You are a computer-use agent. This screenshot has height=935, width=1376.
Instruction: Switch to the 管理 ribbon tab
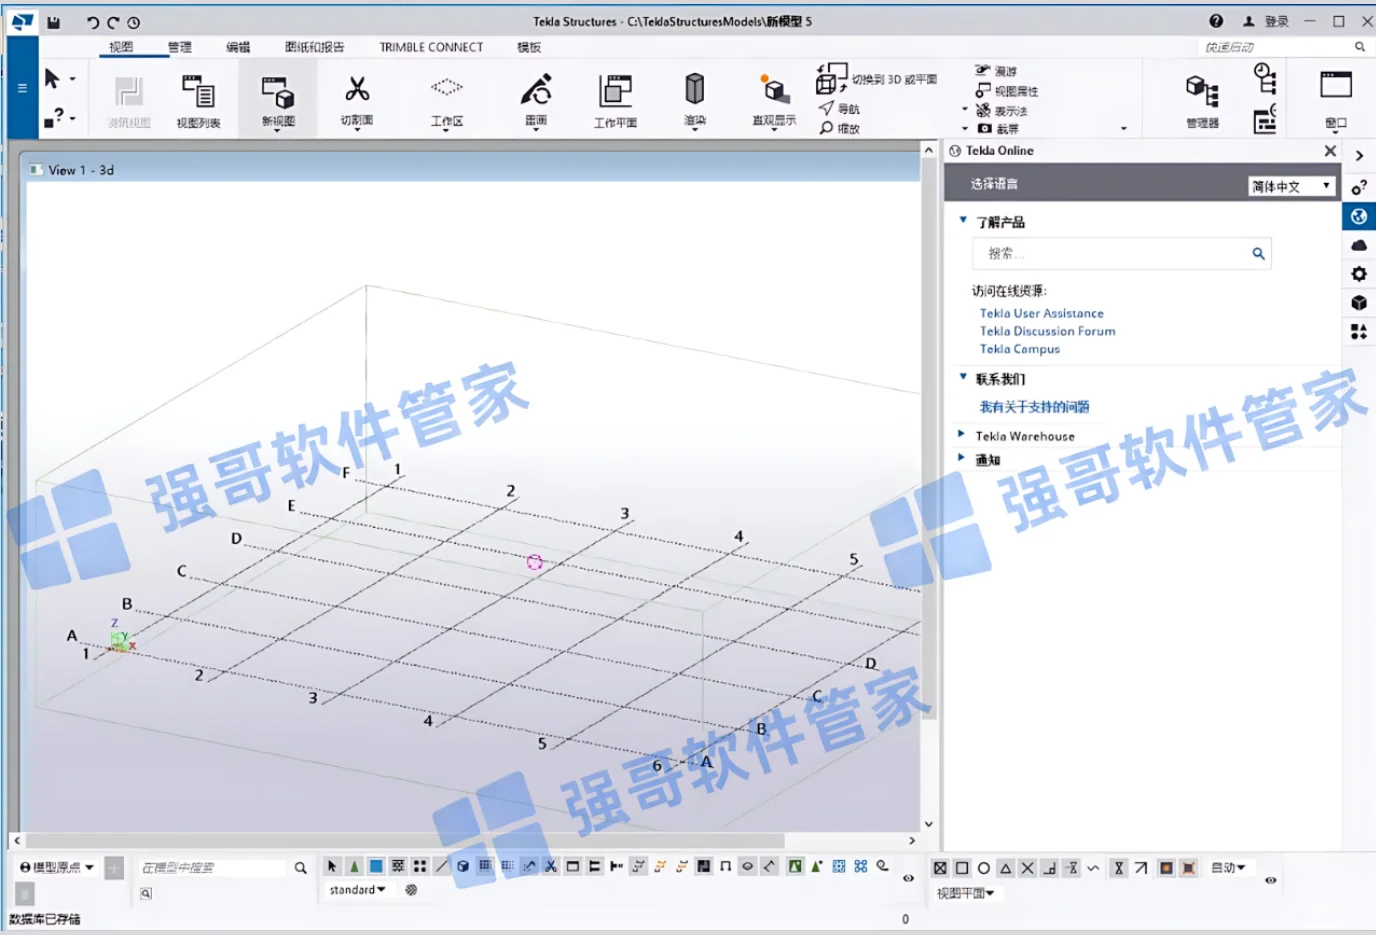click(180, 47)
